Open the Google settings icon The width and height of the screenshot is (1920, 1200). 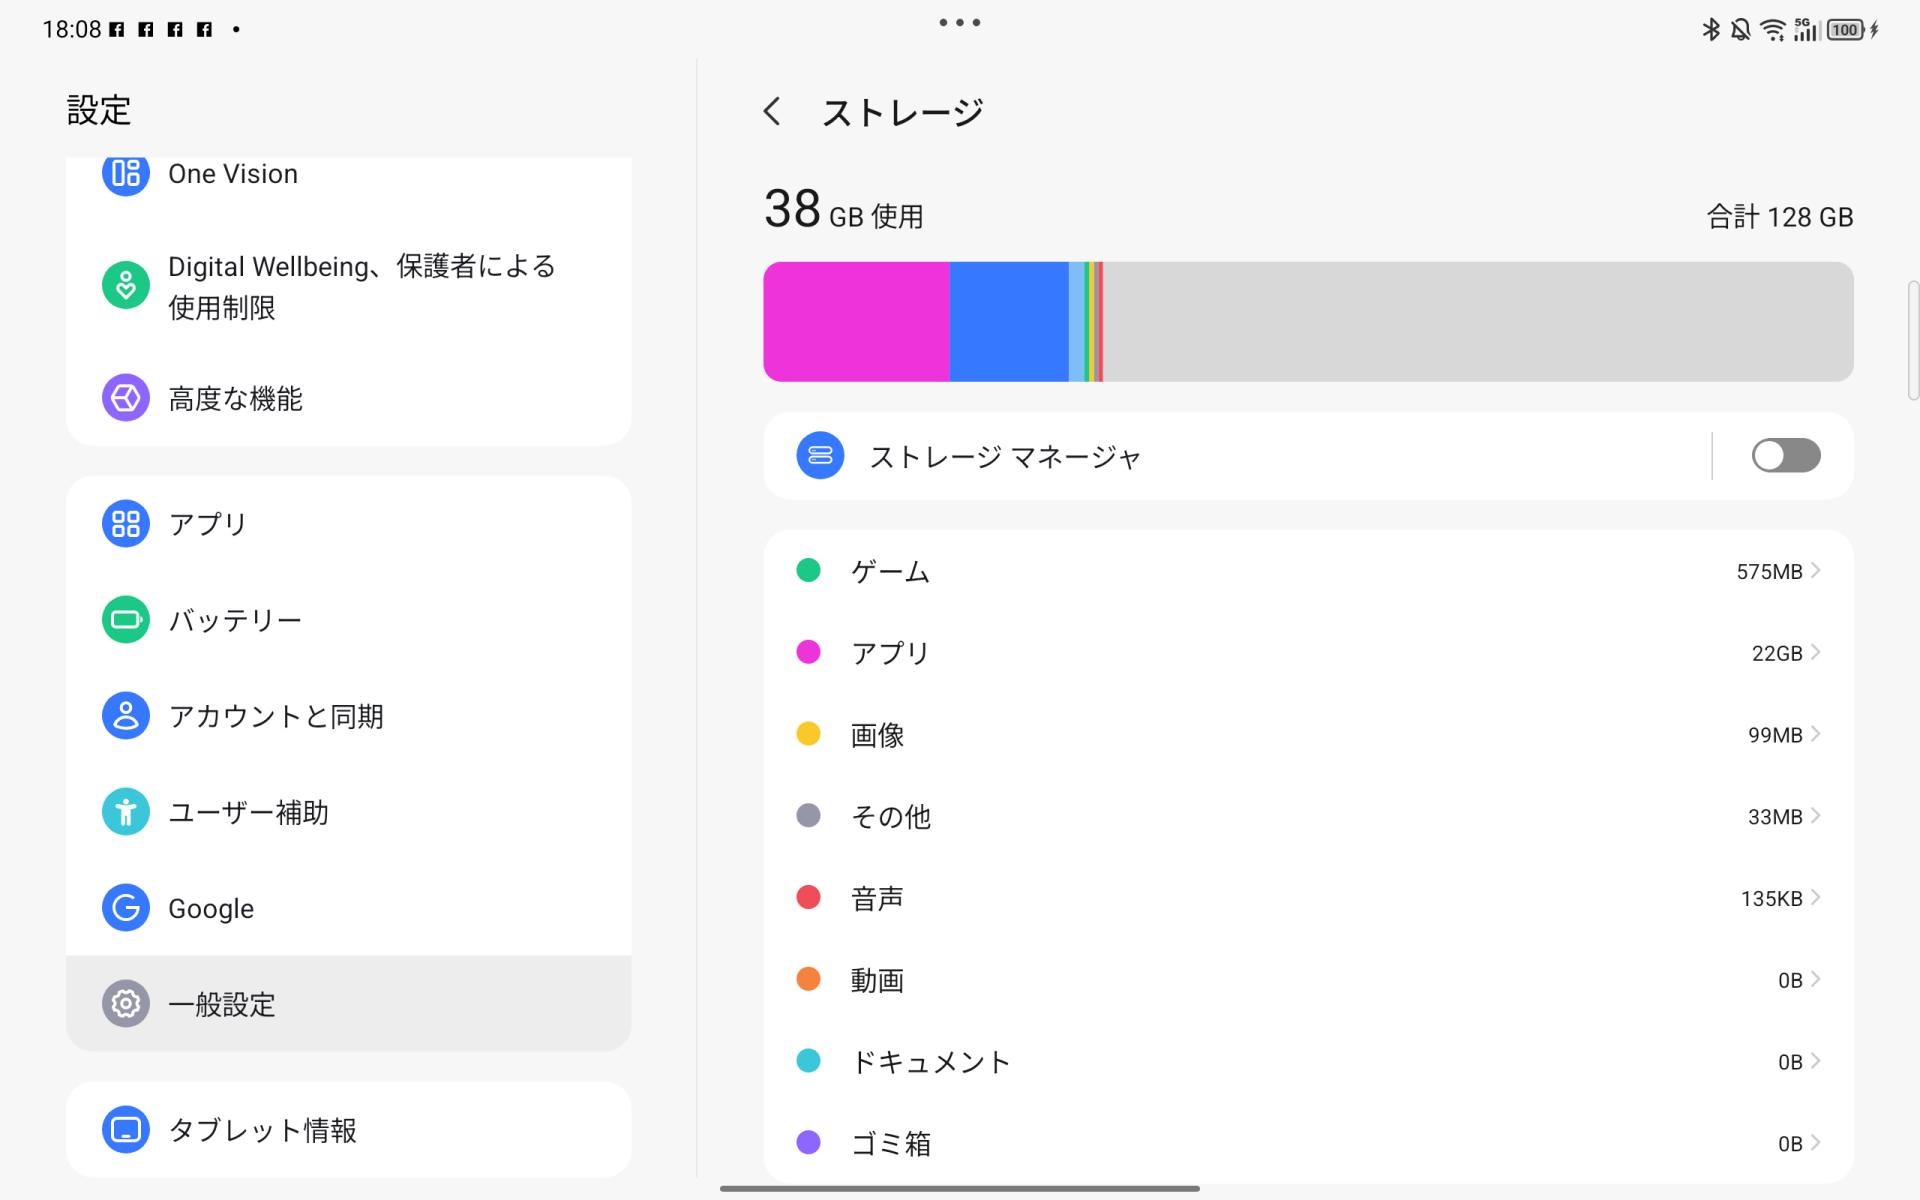[x=124, y=908]
